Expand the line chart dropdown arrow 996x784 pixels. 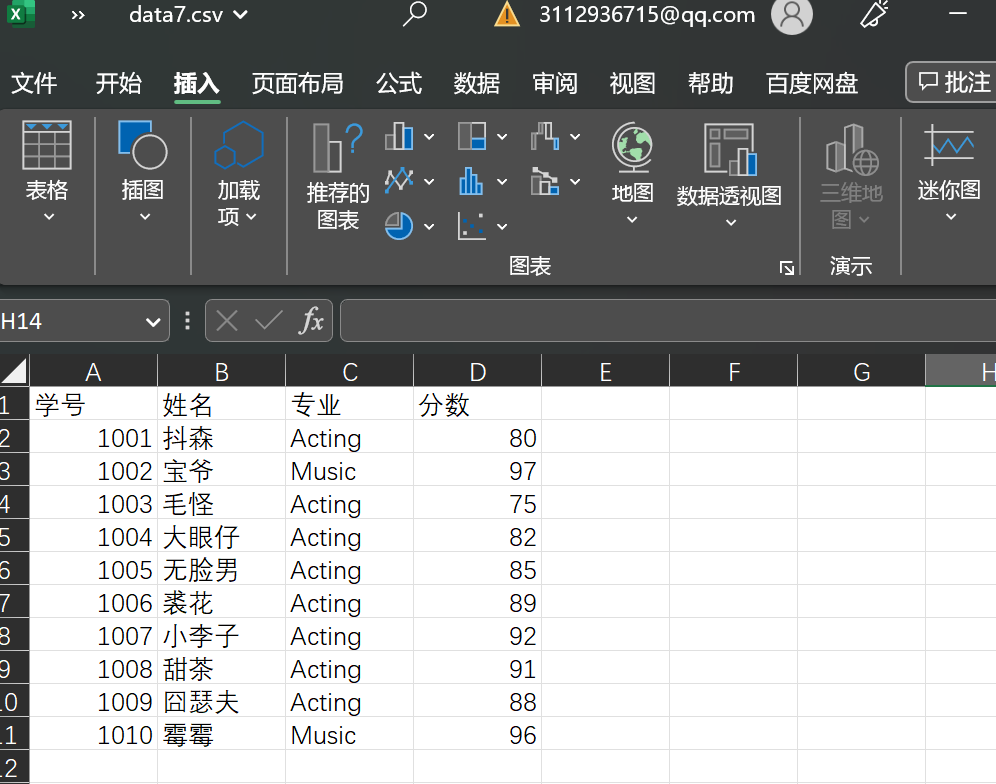(x=429, y=182)
